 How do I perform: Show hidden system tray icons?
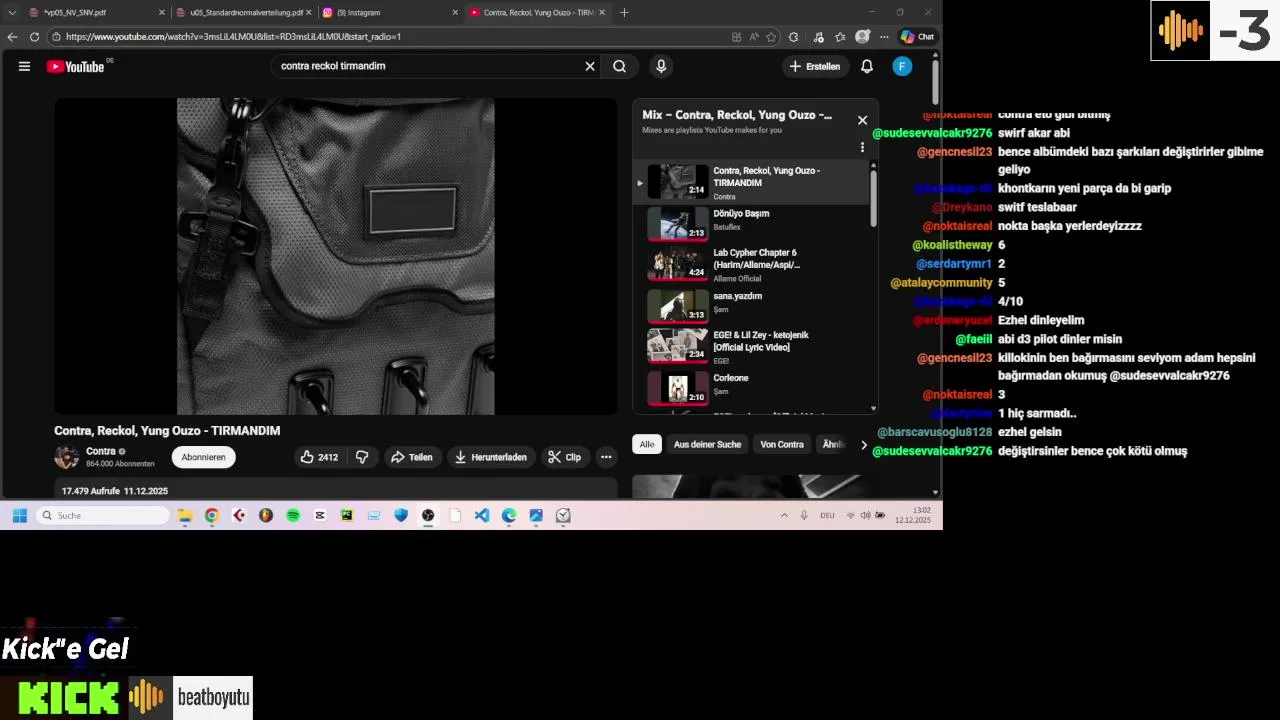784,515
